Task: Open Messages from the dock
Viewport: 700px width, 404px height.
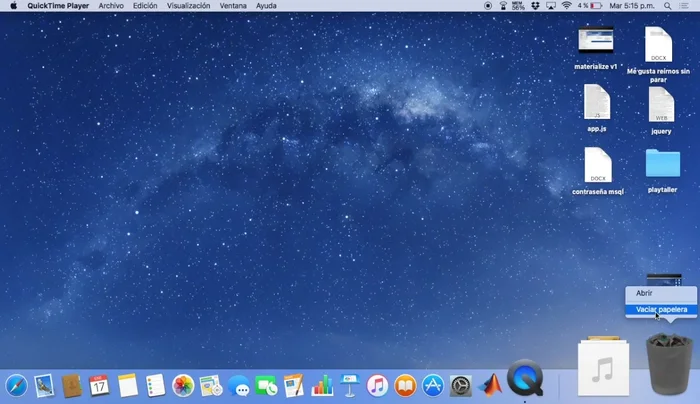Action: point(238,385)
